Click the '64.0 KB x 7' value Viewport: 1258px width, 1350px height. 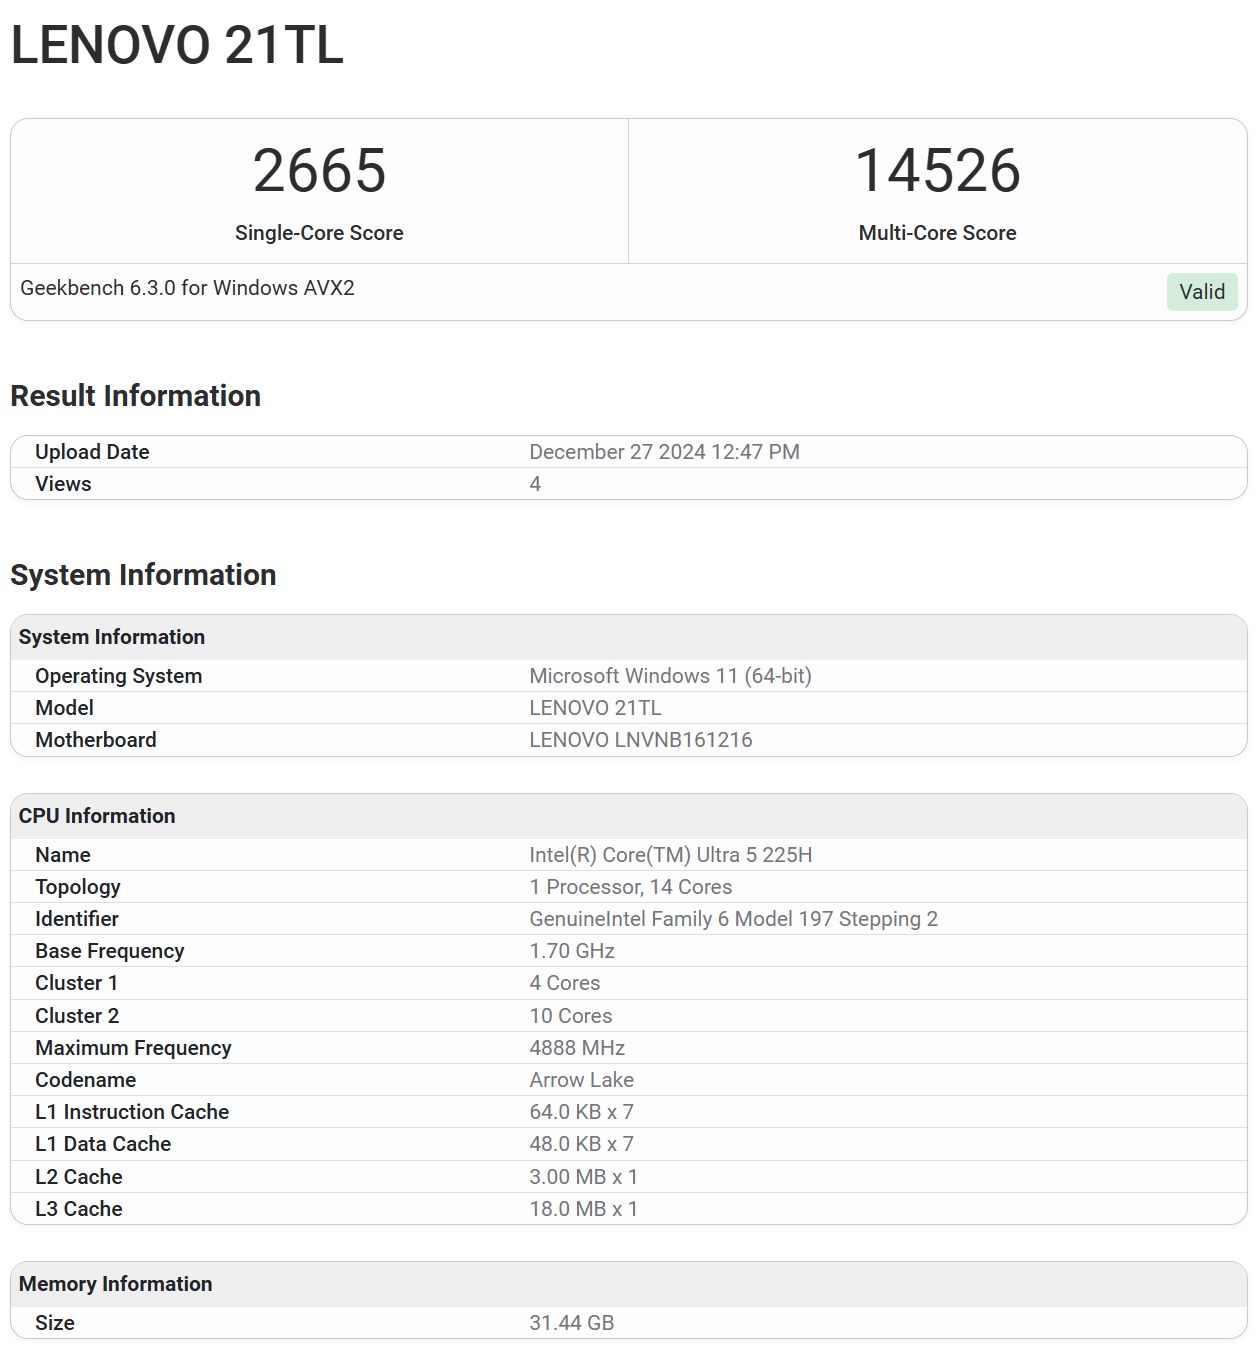pos(582,1112)
